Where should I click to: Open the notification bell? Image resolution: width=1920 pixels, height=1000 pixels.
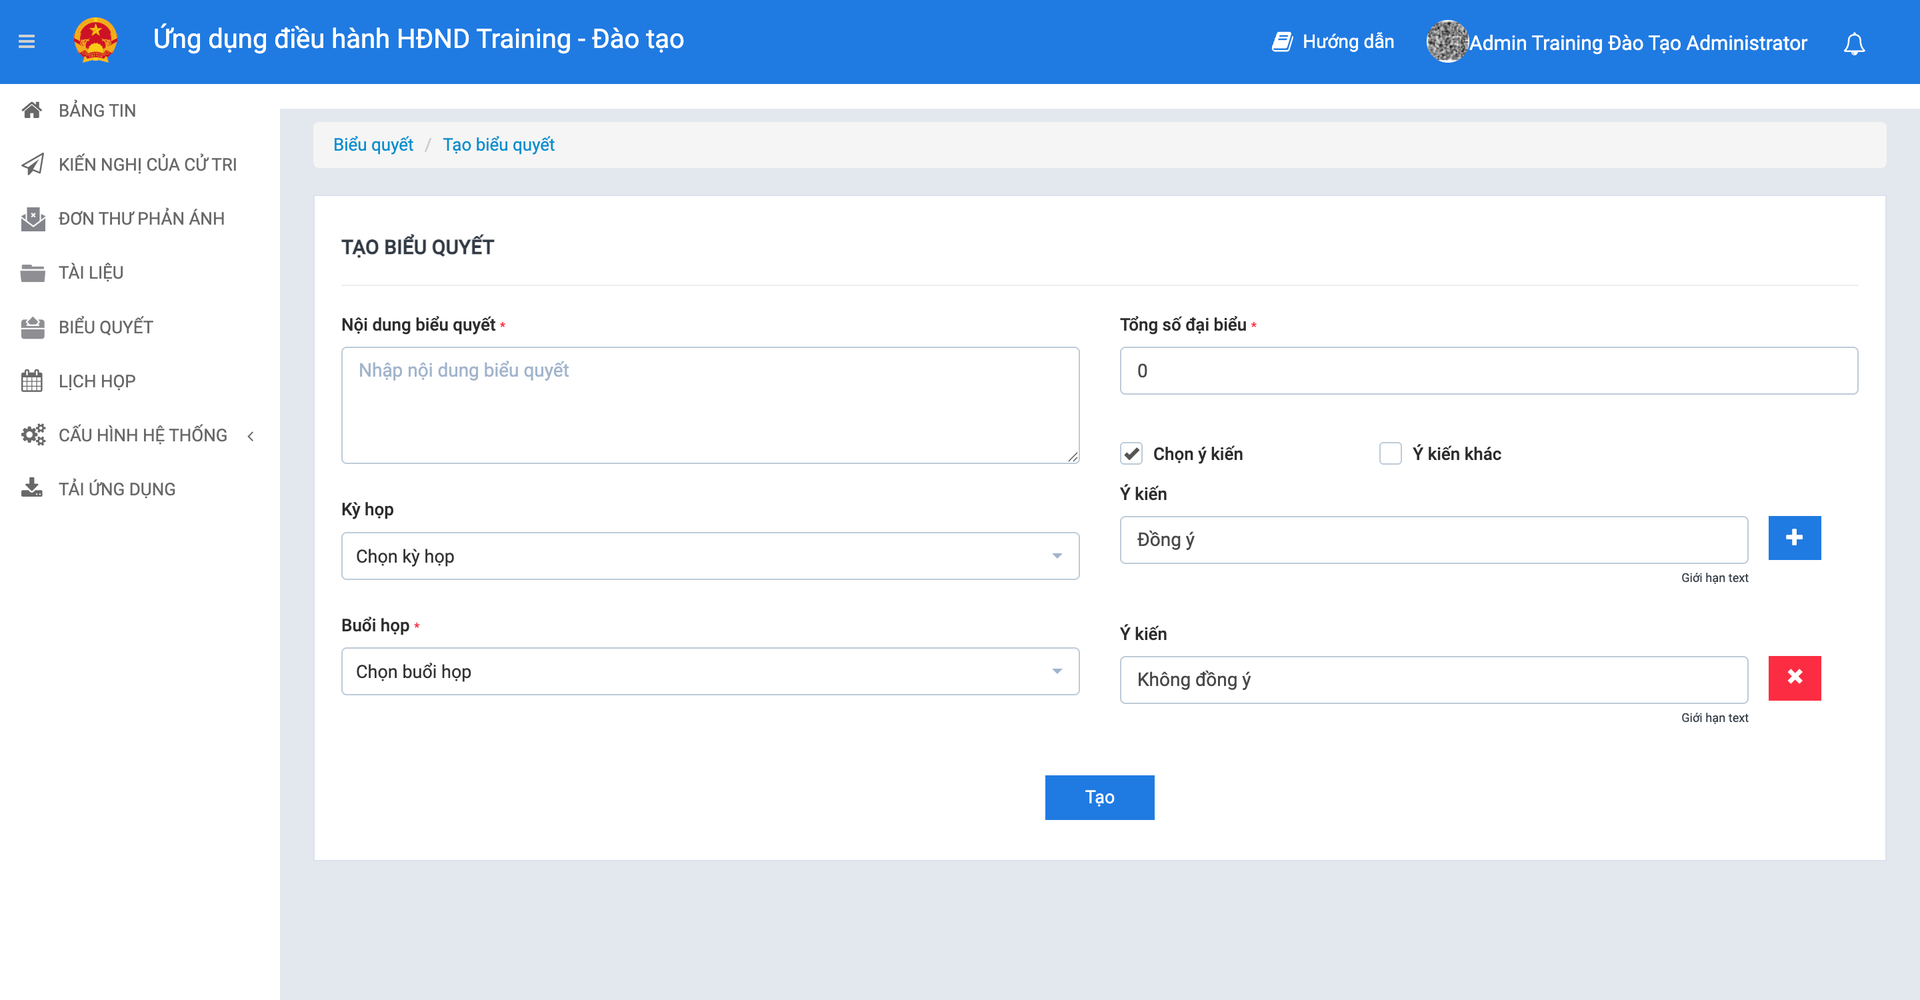coord(1854,44)
